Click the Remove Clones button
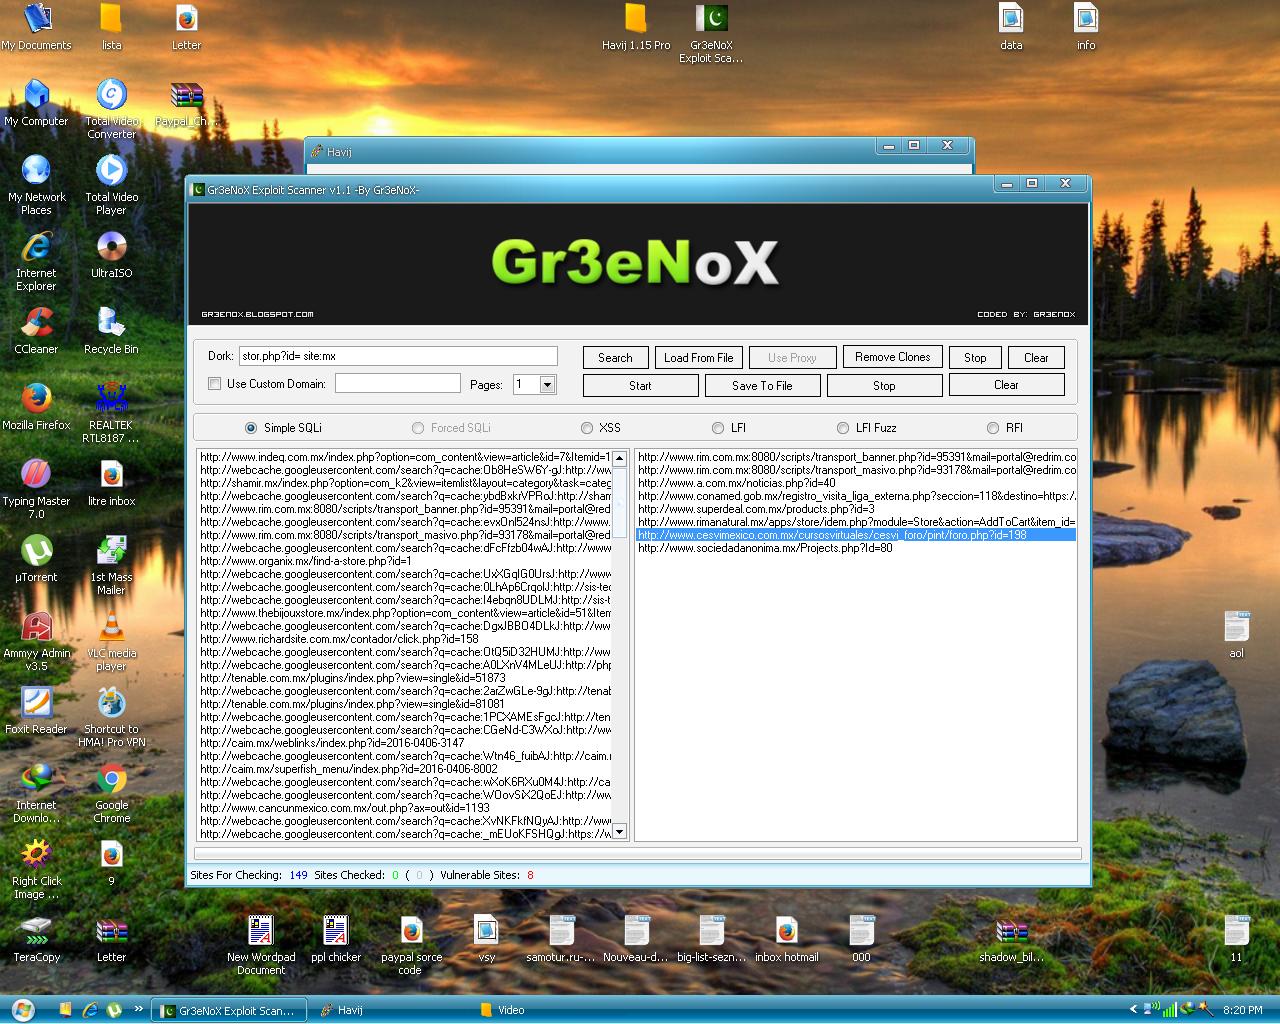This screenshot has height=1024, width=1280. point(892,357)
